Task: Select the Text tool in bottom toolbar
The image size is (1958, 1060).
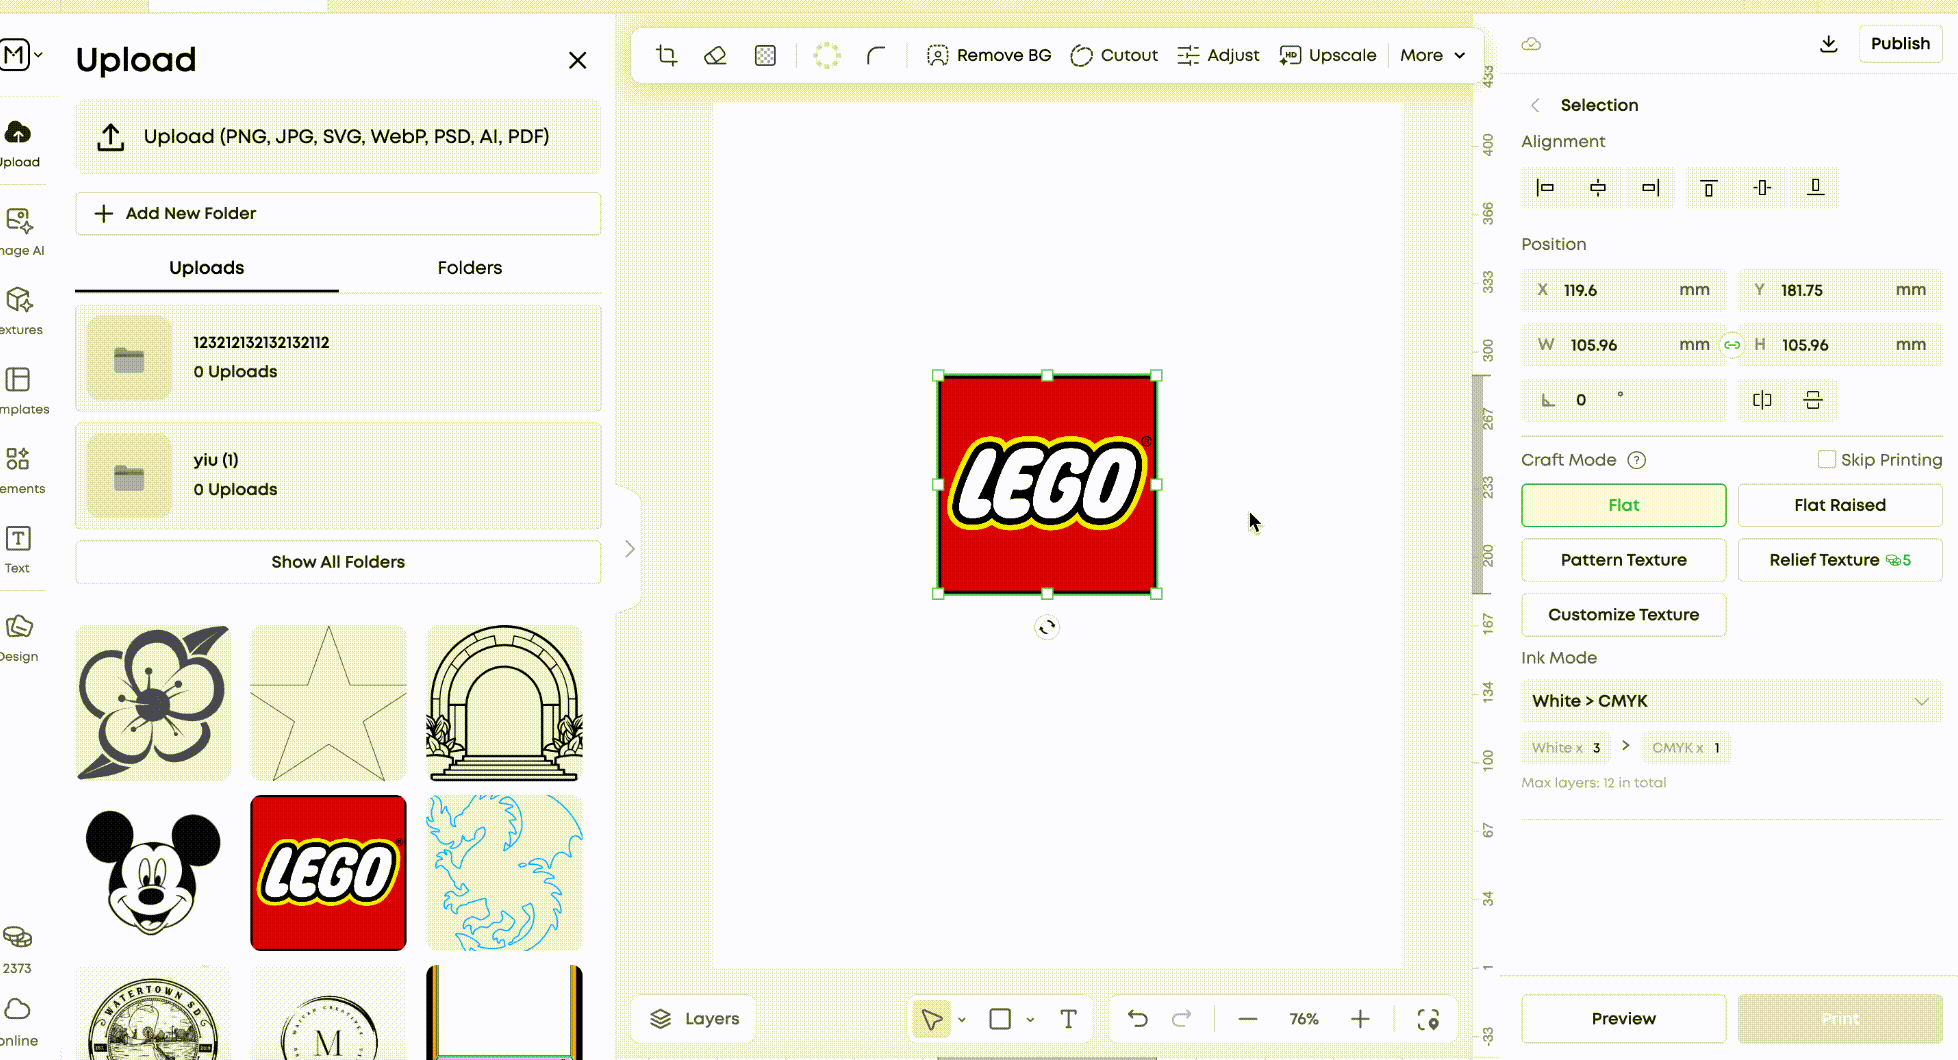Action: [1068, 1019]
